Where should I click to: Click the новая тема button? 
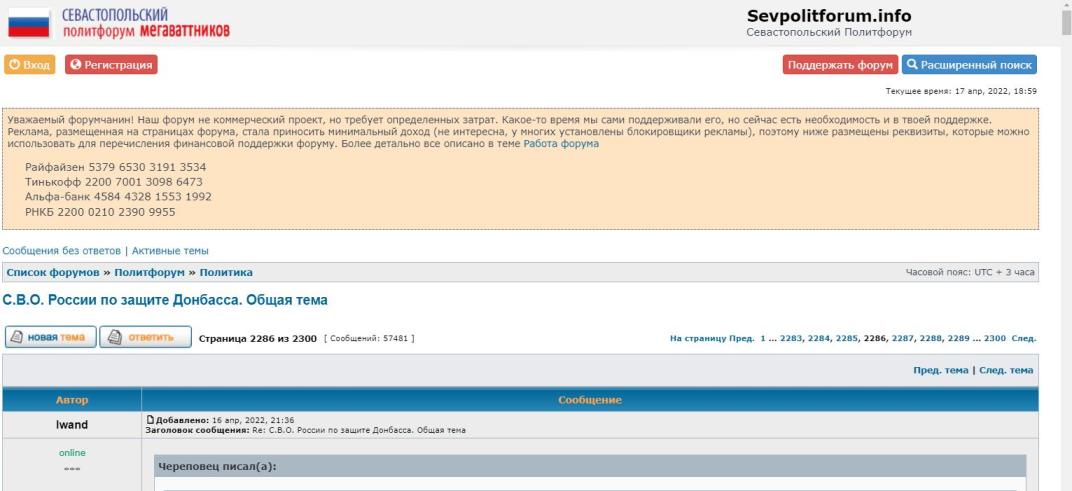point(50,338)
